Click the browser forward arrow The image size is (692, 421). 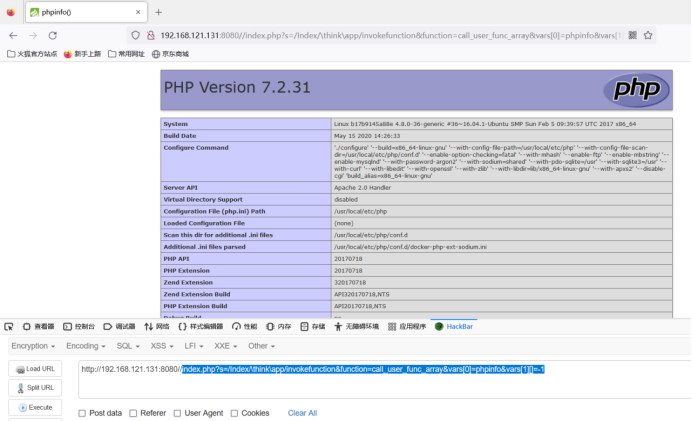(33, 35)
